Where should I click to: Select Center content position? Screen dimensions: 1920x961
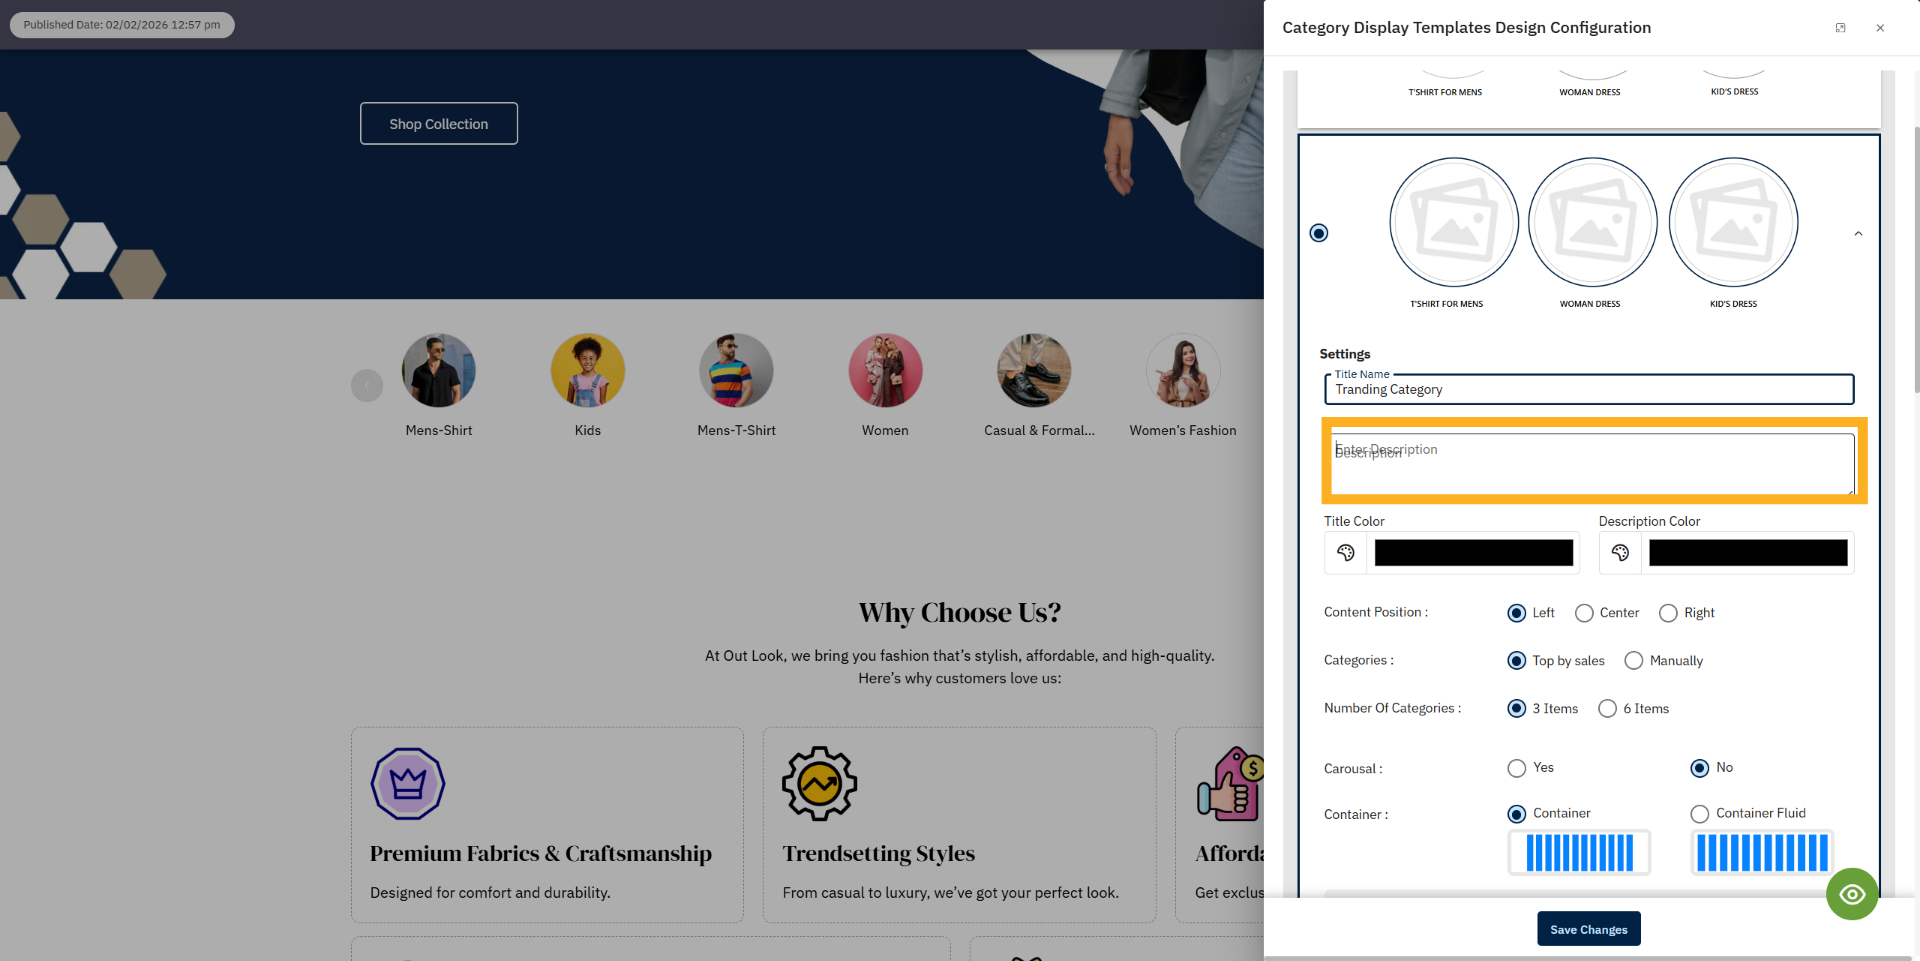1583,613
